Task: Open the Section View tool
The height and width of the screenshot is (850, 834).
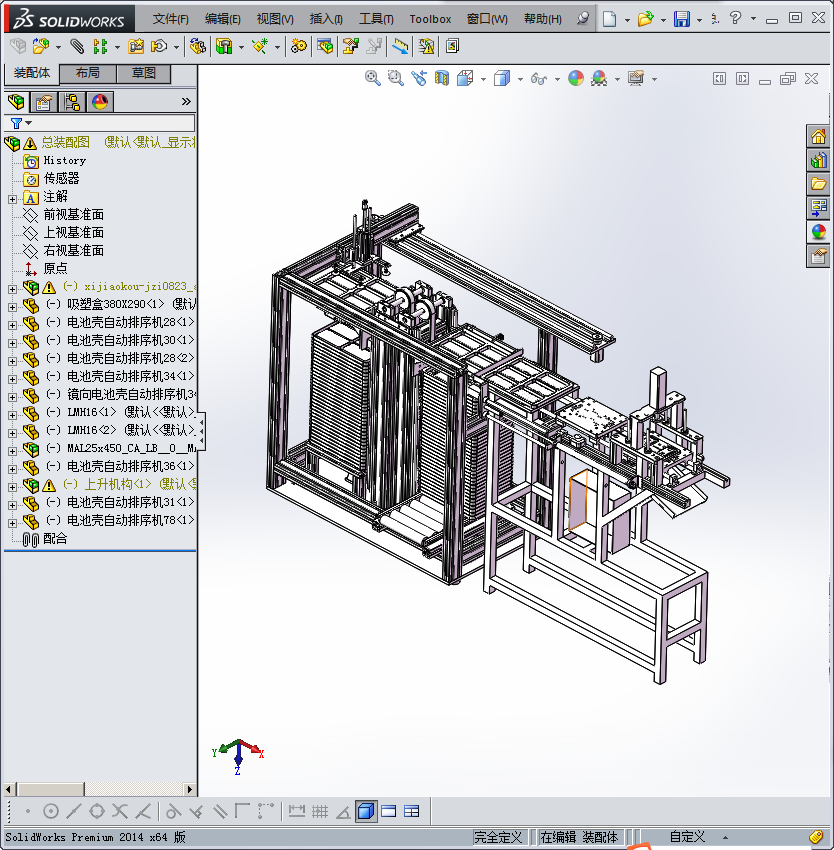Action: (x=442, y=78)
